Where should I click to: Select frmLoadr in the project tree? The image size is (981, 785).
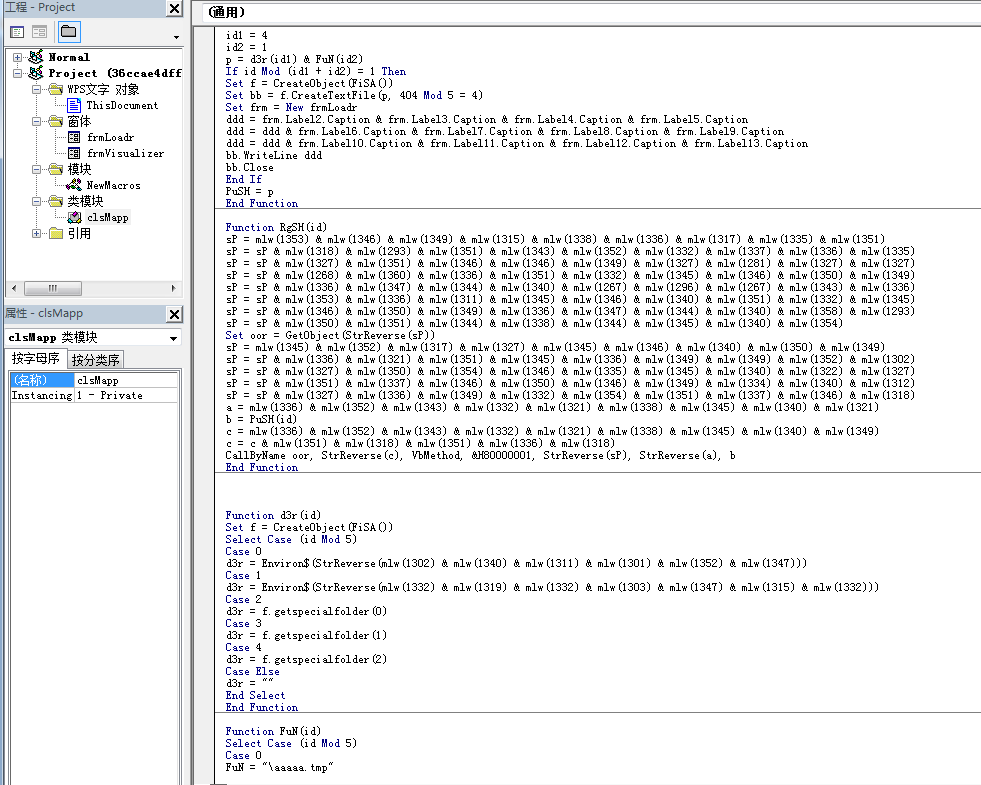(110, 137)
